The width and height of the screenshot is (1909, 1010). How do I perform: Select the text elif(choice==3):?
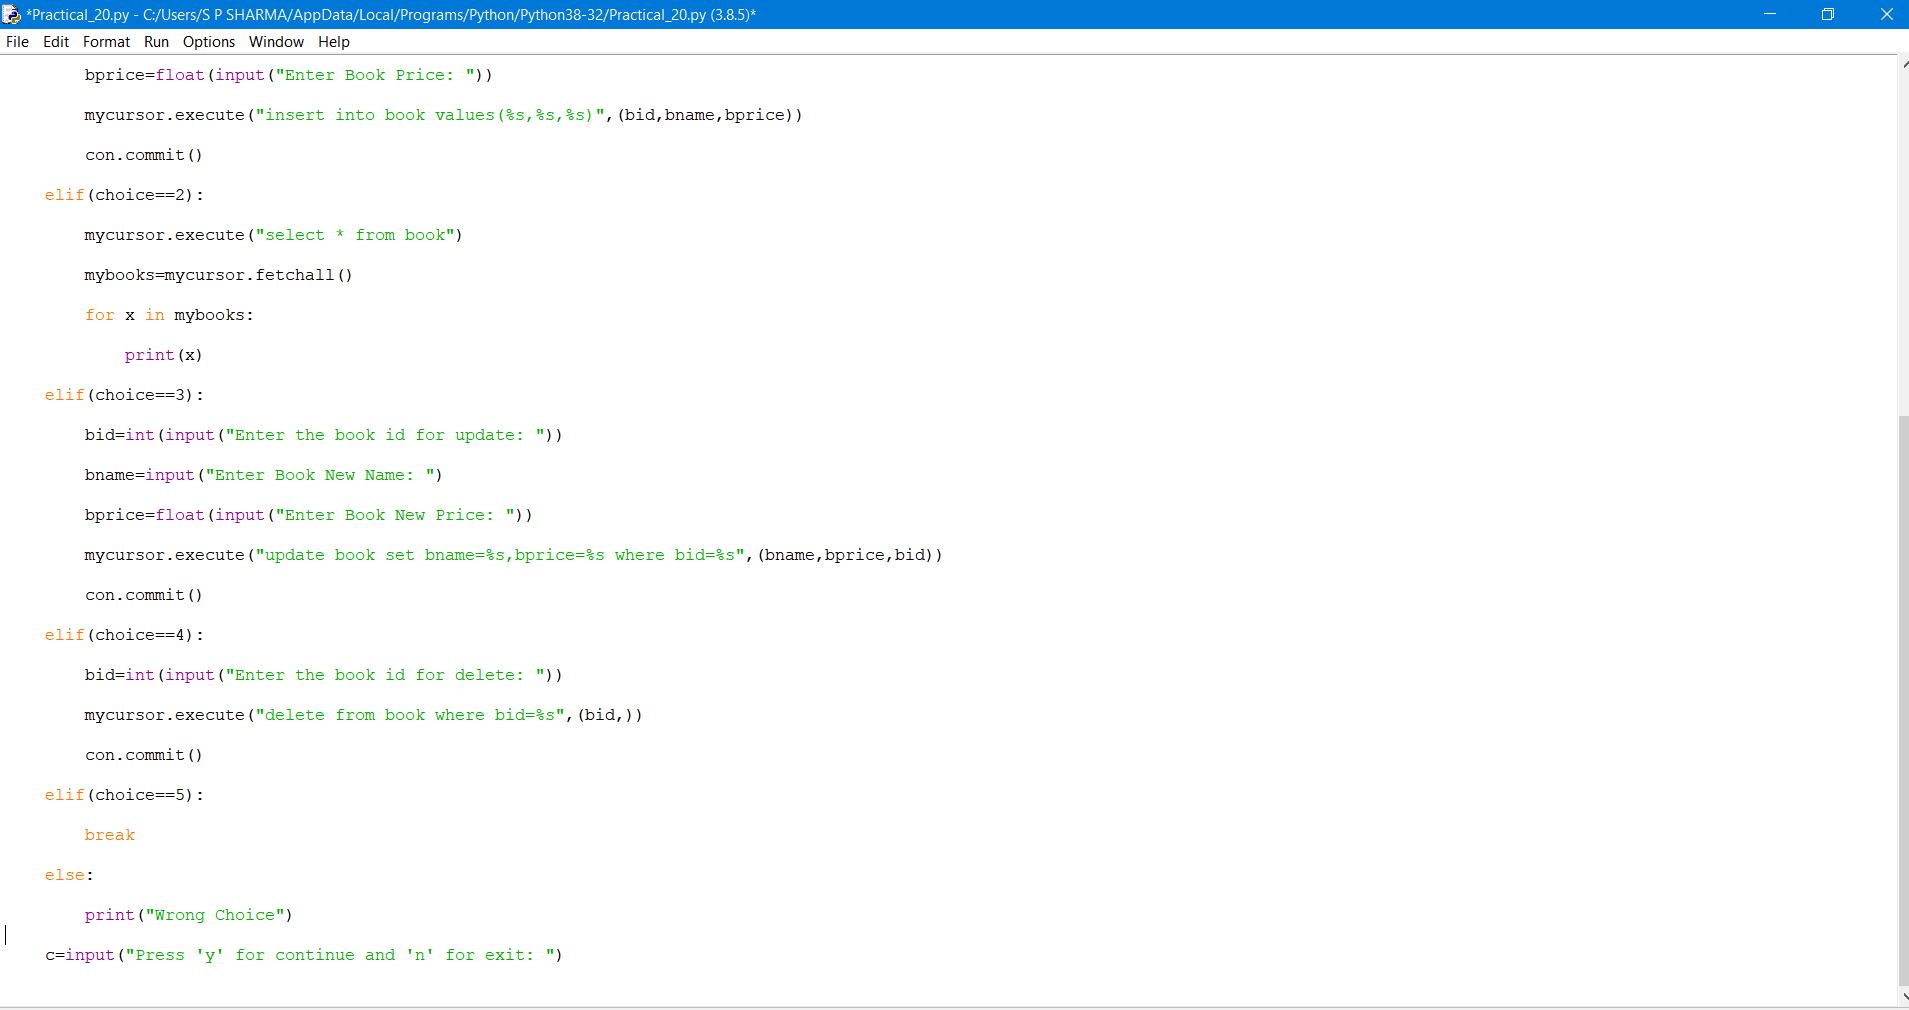pyautogui.click(x=124, y=394)
